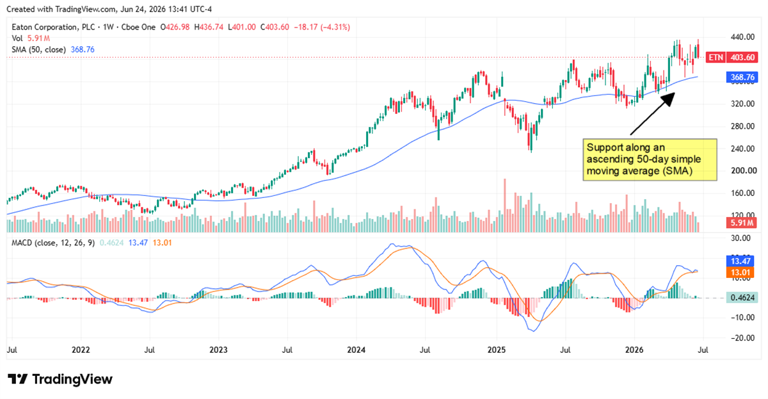Click the 240.00 price-axis label

coord(743,148)
